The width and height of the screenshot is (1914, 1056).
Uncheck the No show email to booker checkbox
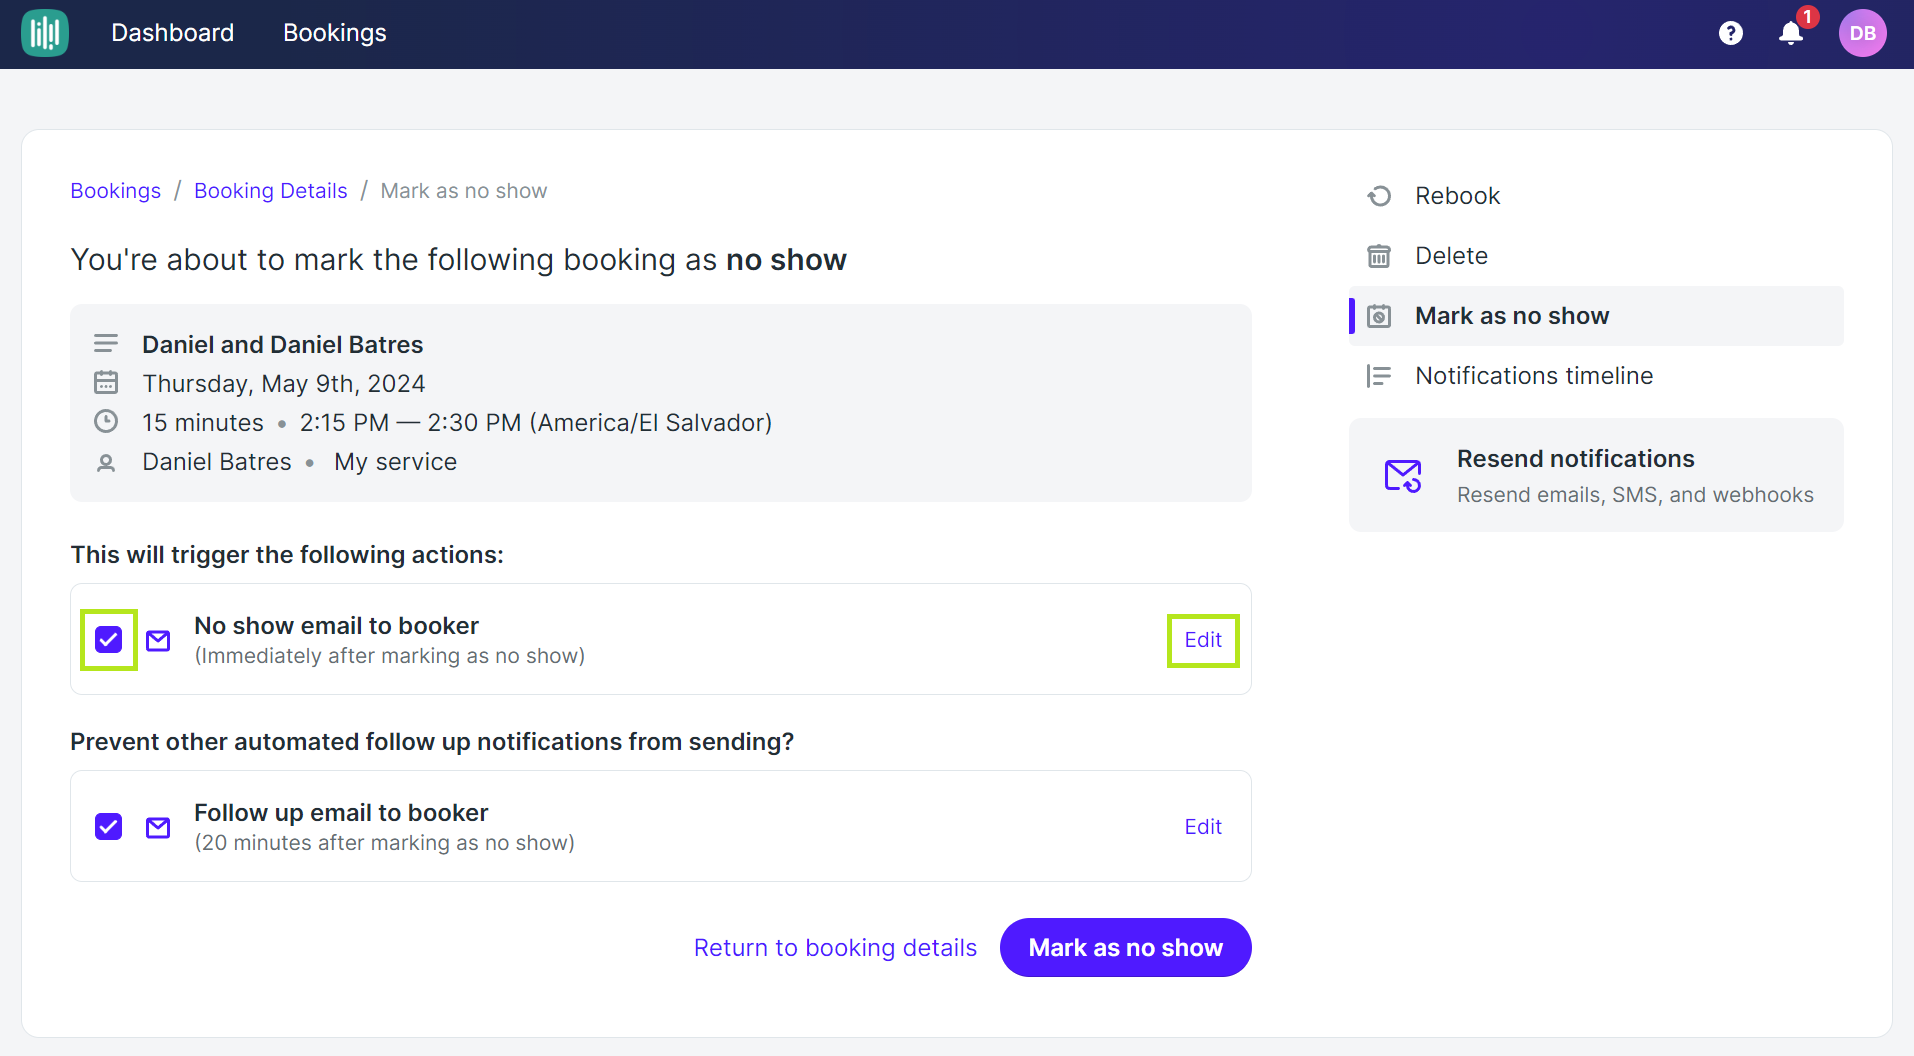click(x=109, y=640)
